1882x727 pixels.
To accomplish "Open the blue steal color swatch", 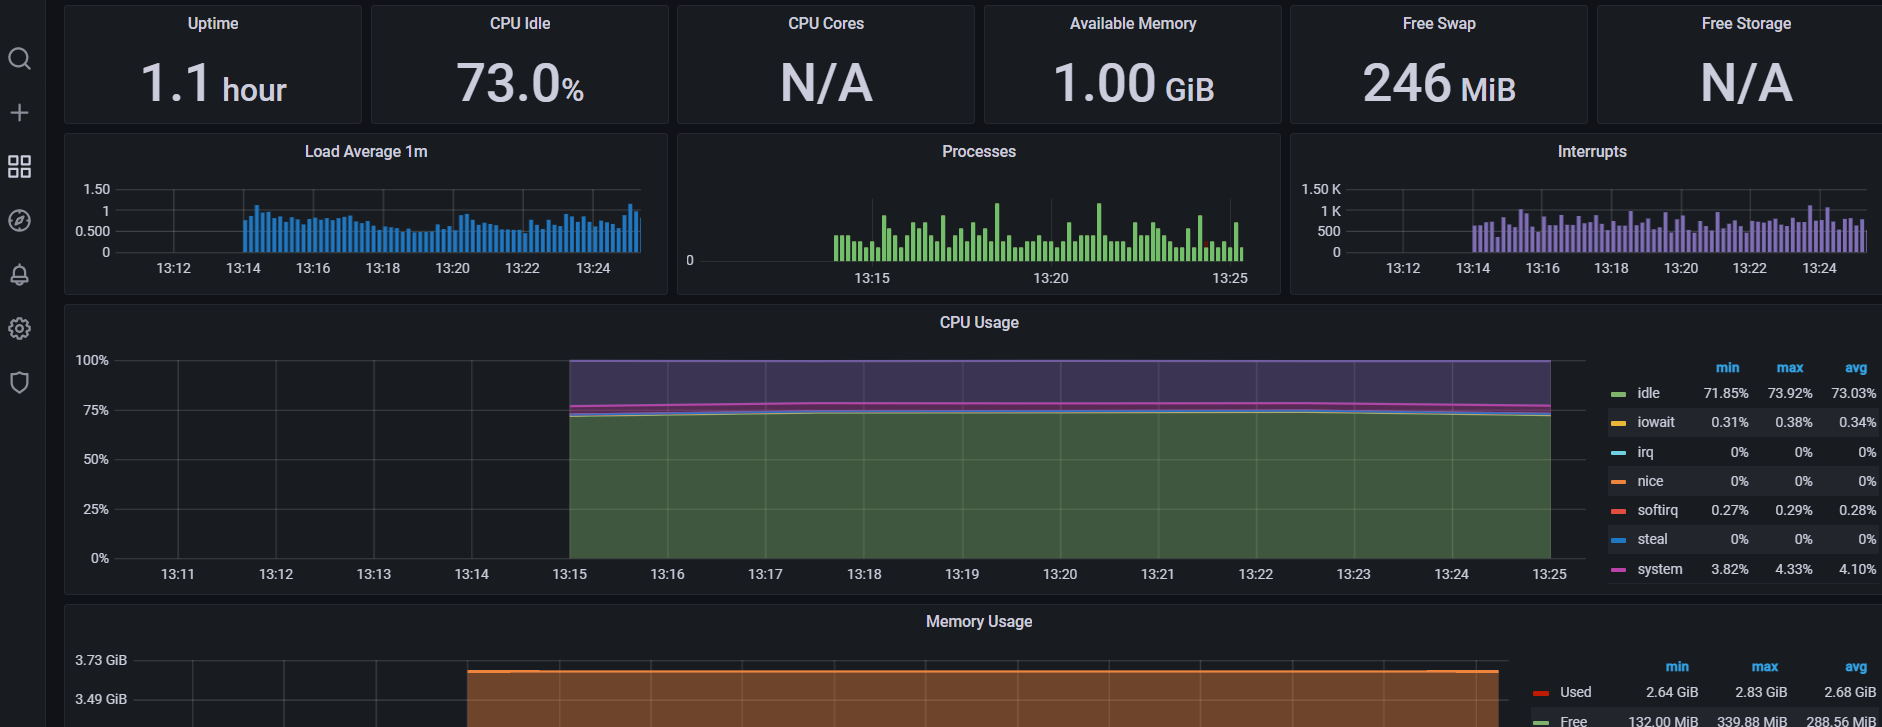I will [1618, 540].
